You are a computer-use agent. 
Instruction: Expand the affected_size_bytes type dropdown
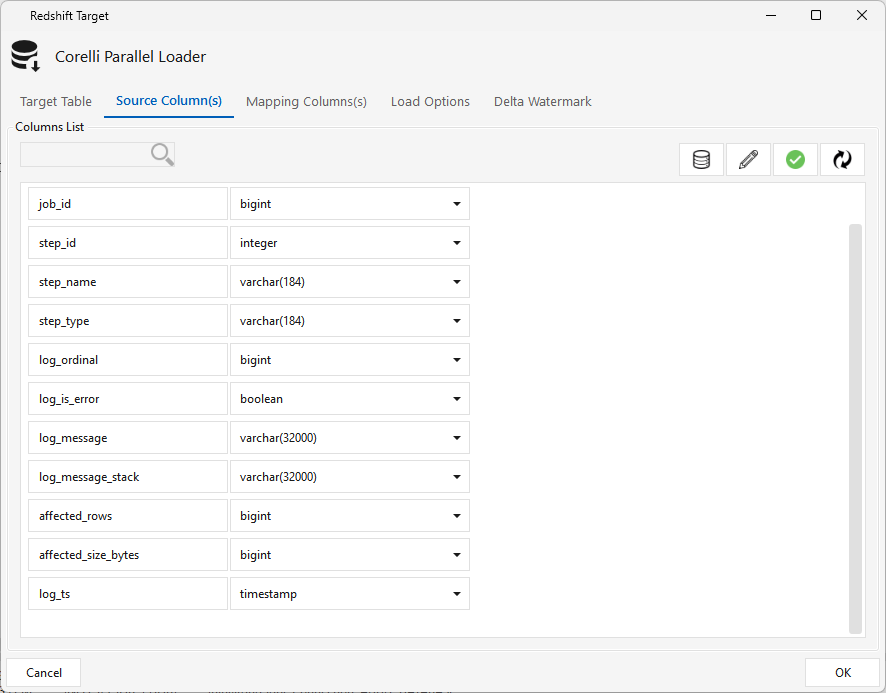tap(350, 555)
